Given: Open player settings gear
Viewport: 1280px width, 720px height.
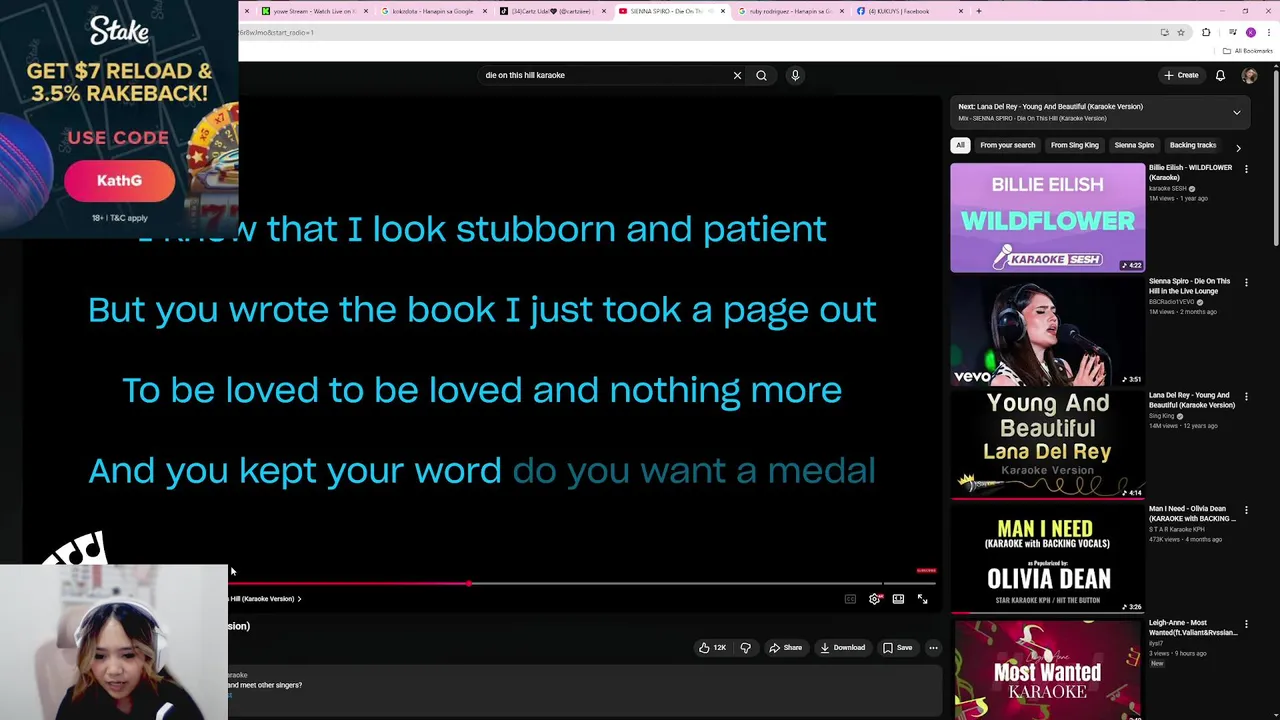Looking at the screenshot, I should pyautogui.click(x=875, y=599).
